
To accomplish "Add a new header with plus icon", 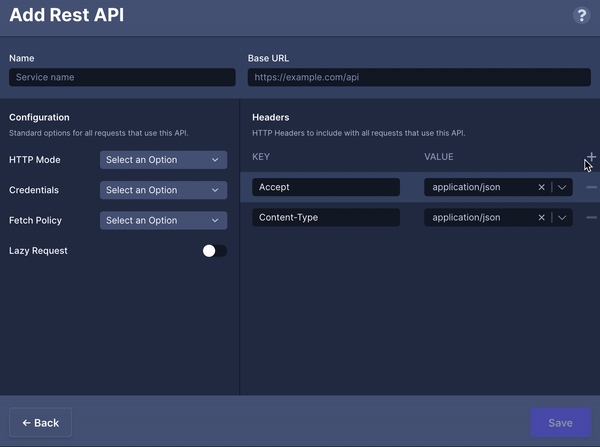I will coord(591,157).
